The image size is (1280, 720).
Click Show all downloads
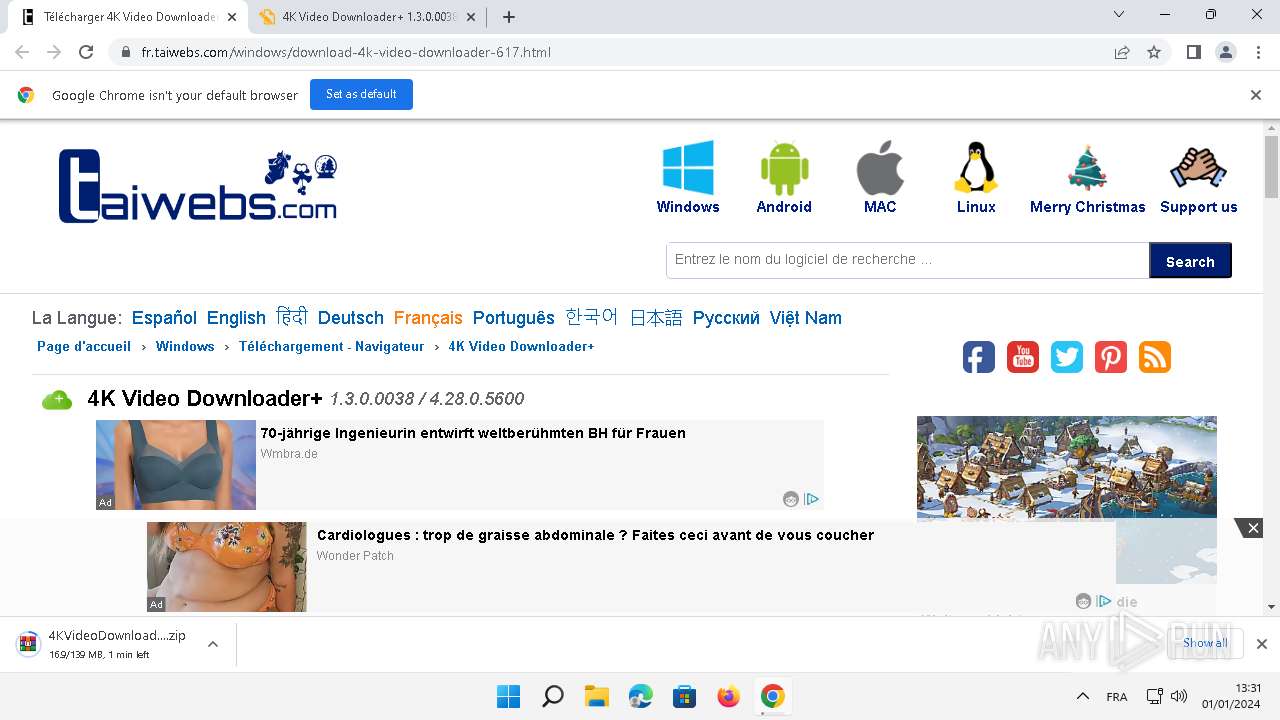pos(1205,644)
